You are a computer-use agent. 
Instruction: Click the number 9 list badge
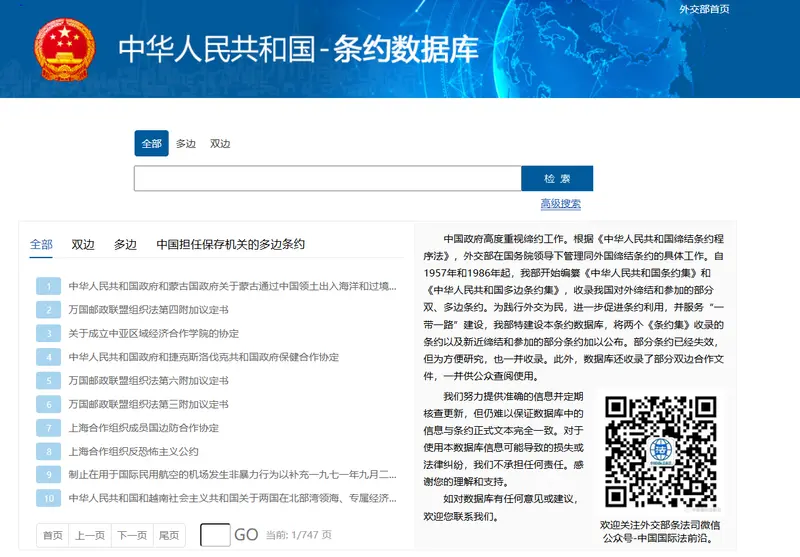tap(48, 475)
